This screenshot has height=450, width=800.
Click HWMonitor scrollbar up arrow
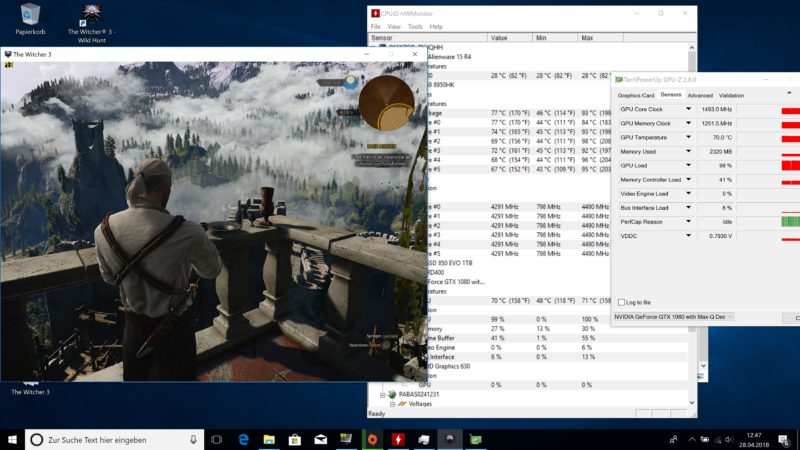coord(692,47)
